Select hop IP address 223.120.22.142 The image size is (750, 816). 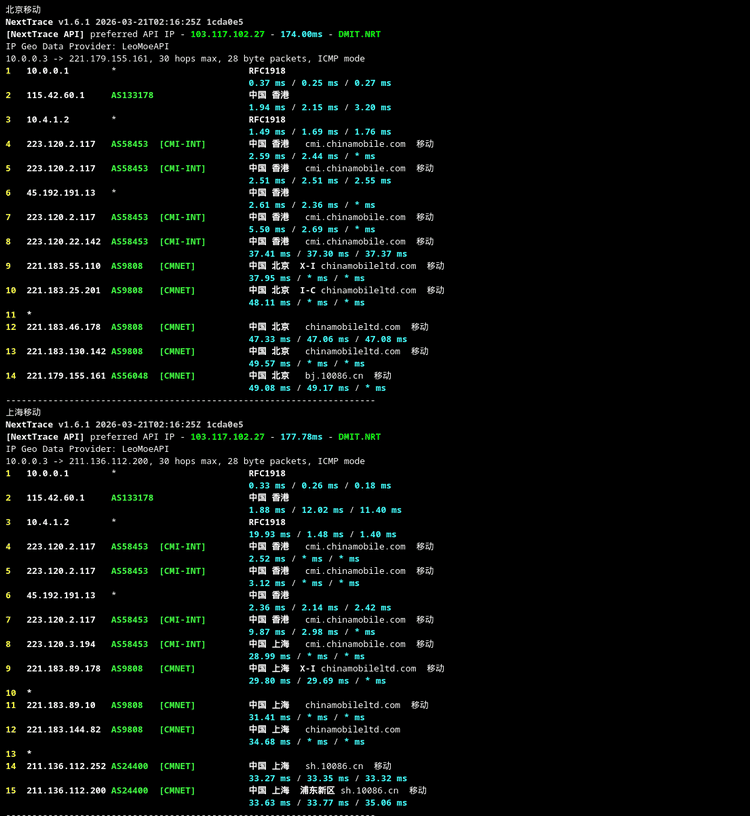coord(63,241)
